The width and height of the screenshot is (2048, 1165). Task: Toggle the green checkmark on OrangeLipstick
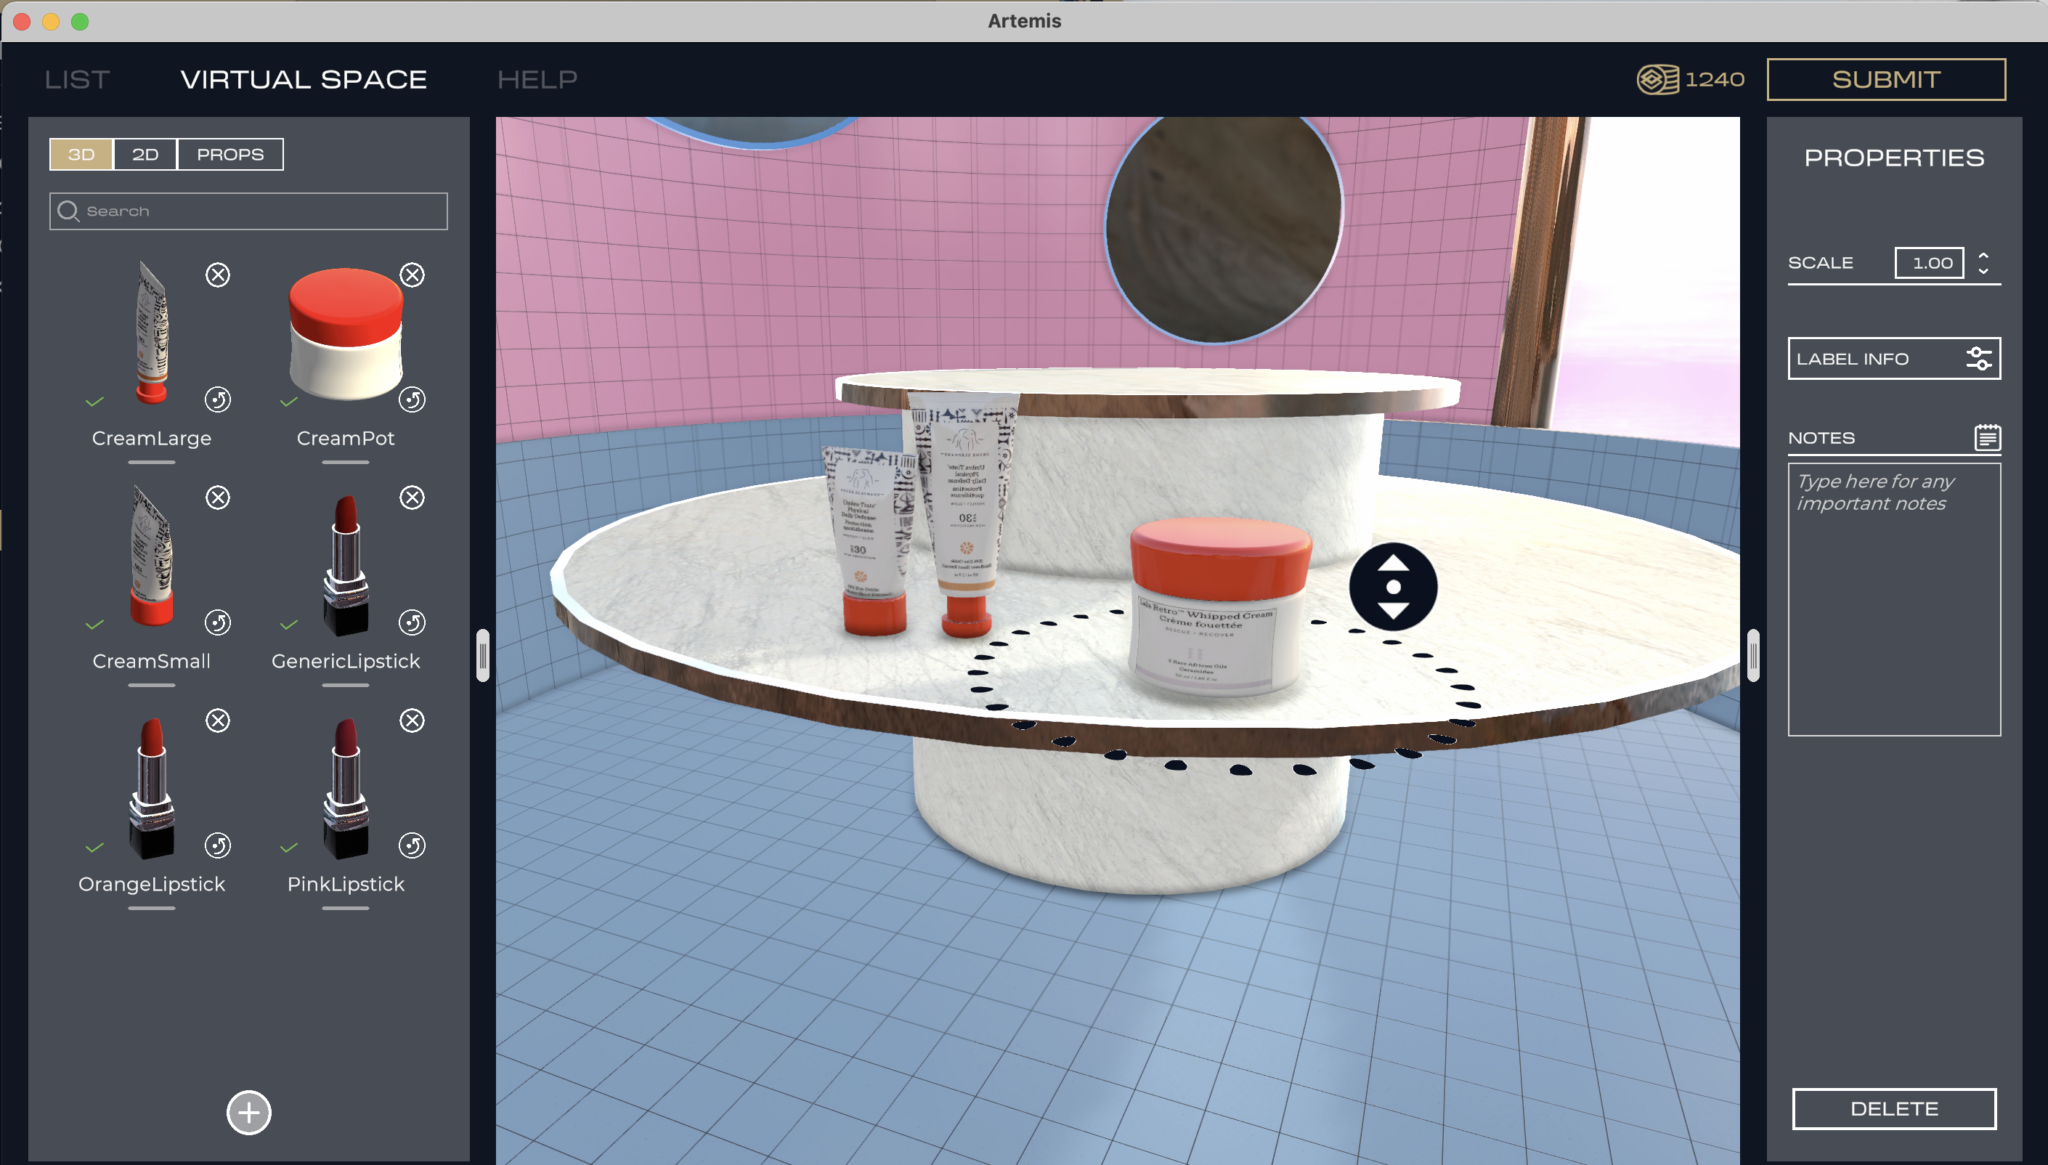tap(95, 847)
